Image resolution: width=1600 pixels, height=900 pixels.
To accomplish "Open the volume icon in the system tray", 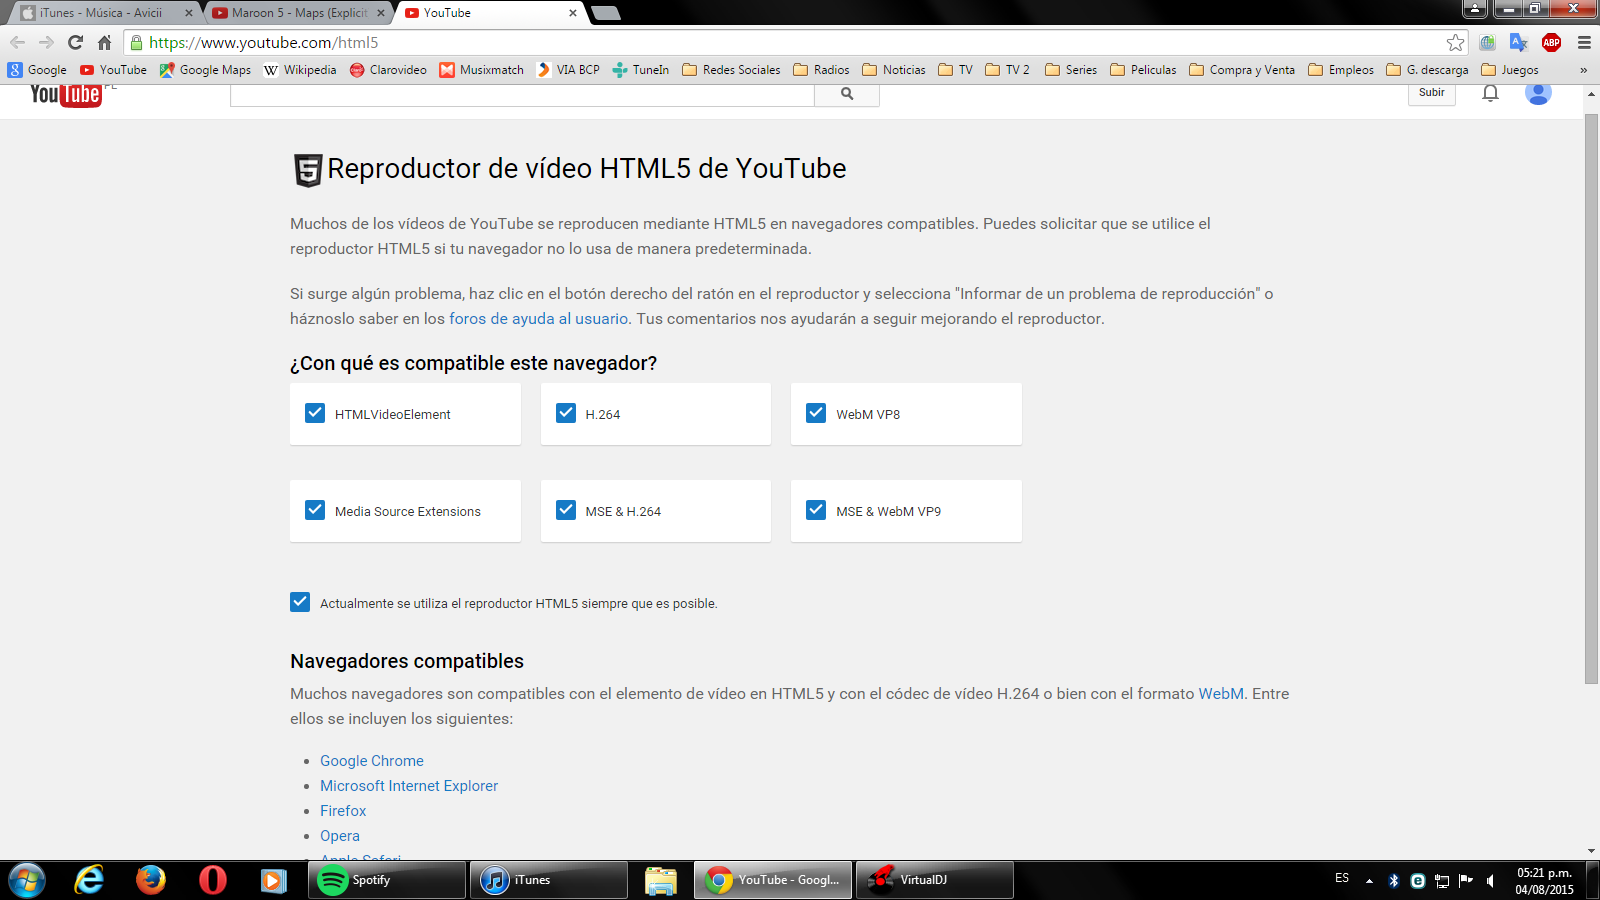I will click(x=1490, y=881).
